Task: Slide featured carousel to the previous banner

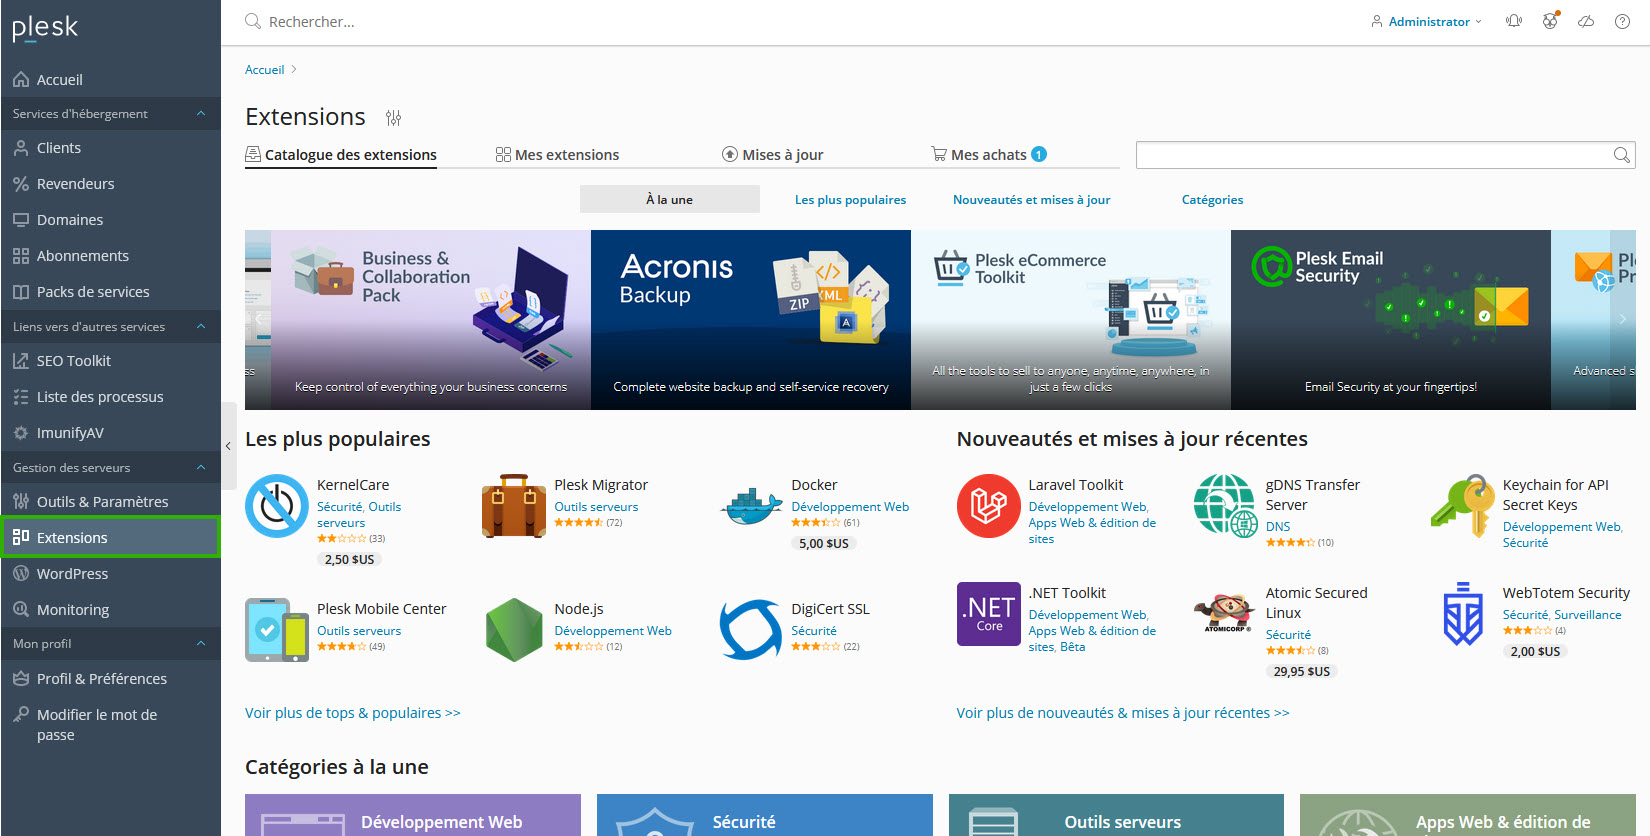Action: (258, 319)
